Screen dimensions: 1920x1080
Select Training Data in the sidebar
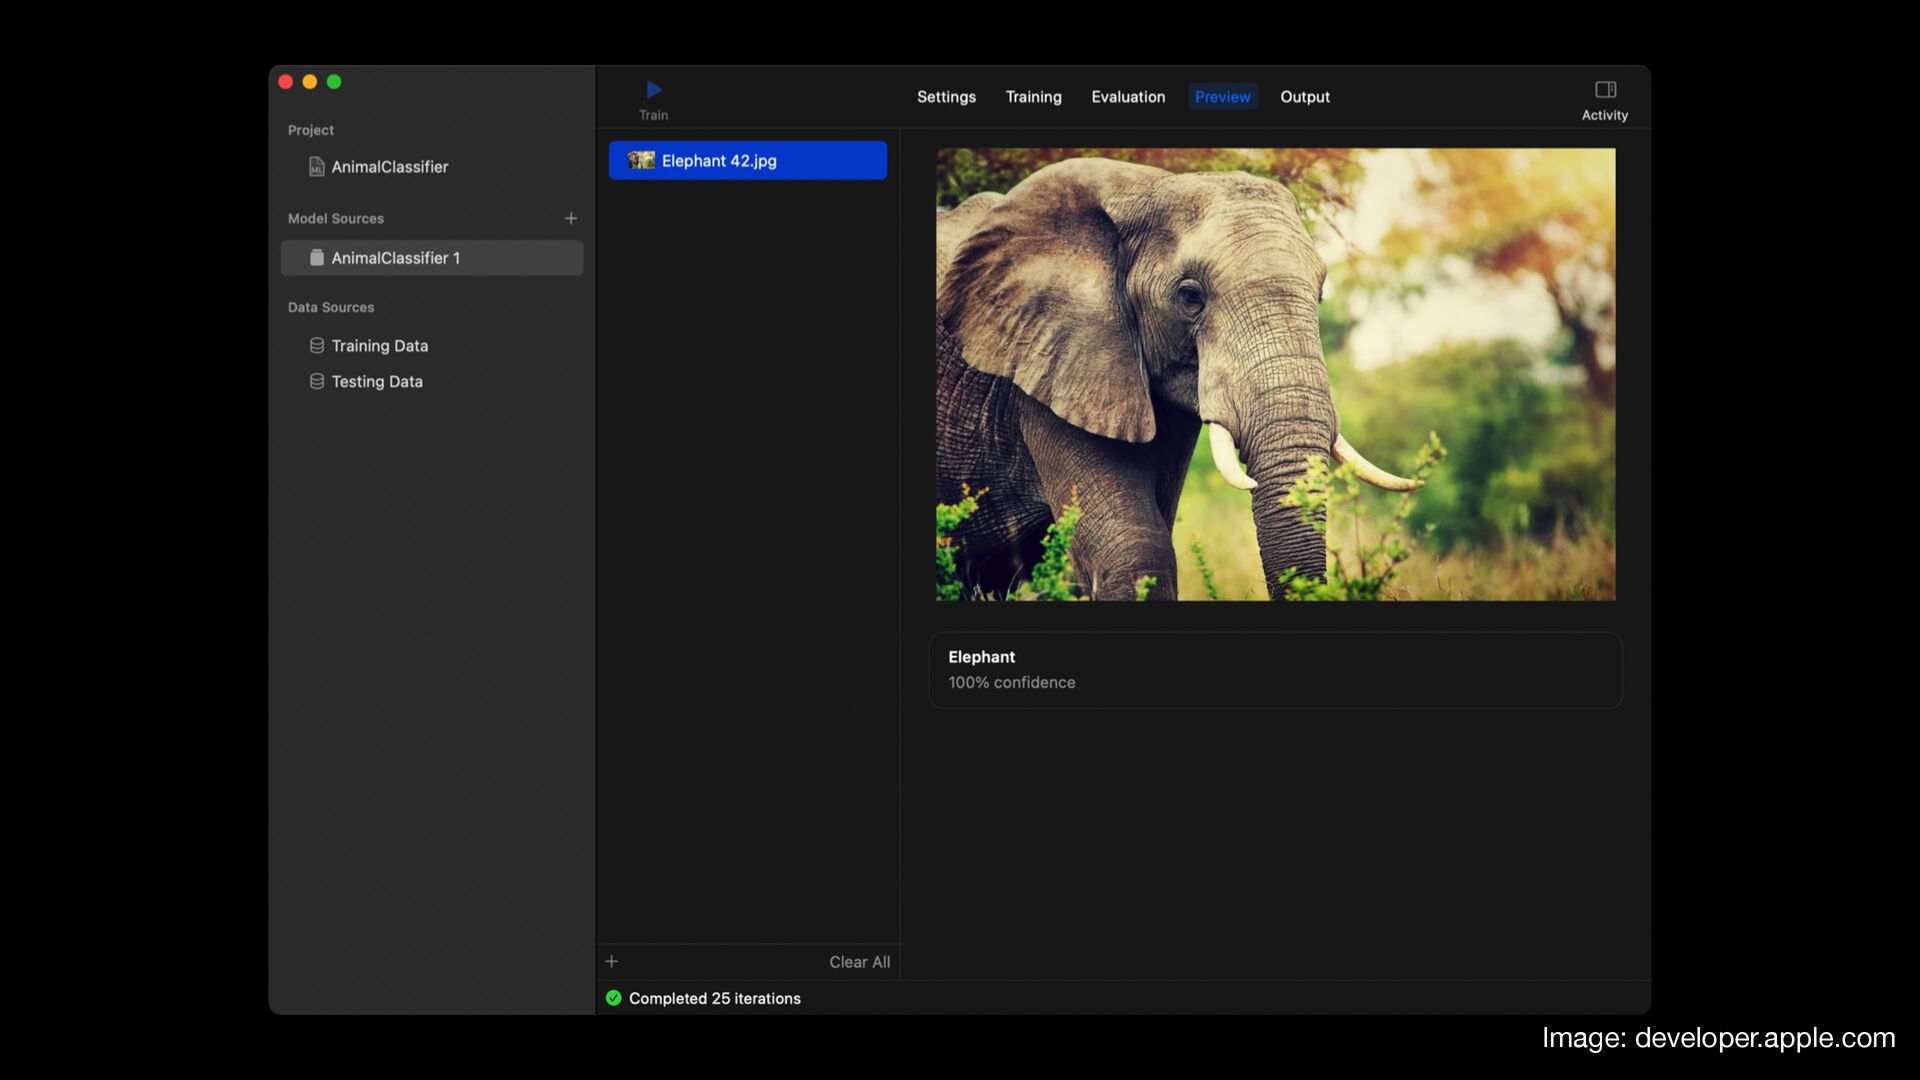coord(379,346)
